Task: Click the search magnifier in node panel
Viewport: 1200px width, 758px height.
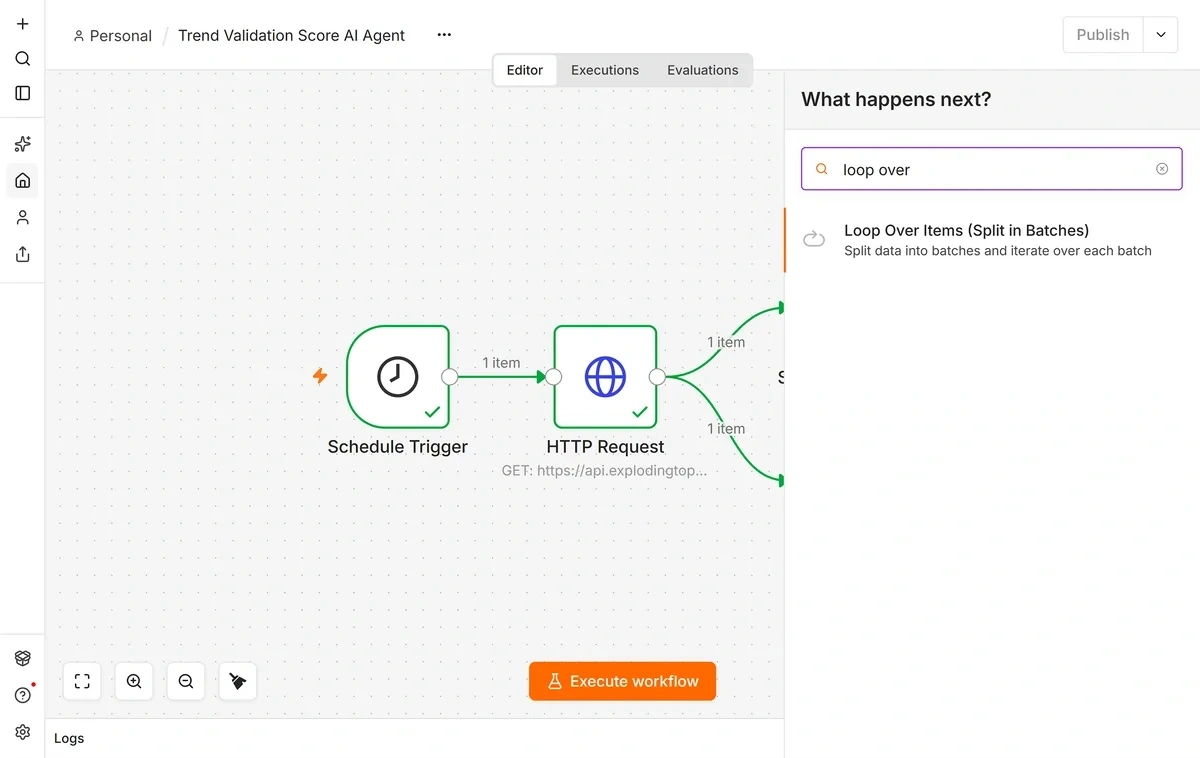Action: tap(822, 170)
